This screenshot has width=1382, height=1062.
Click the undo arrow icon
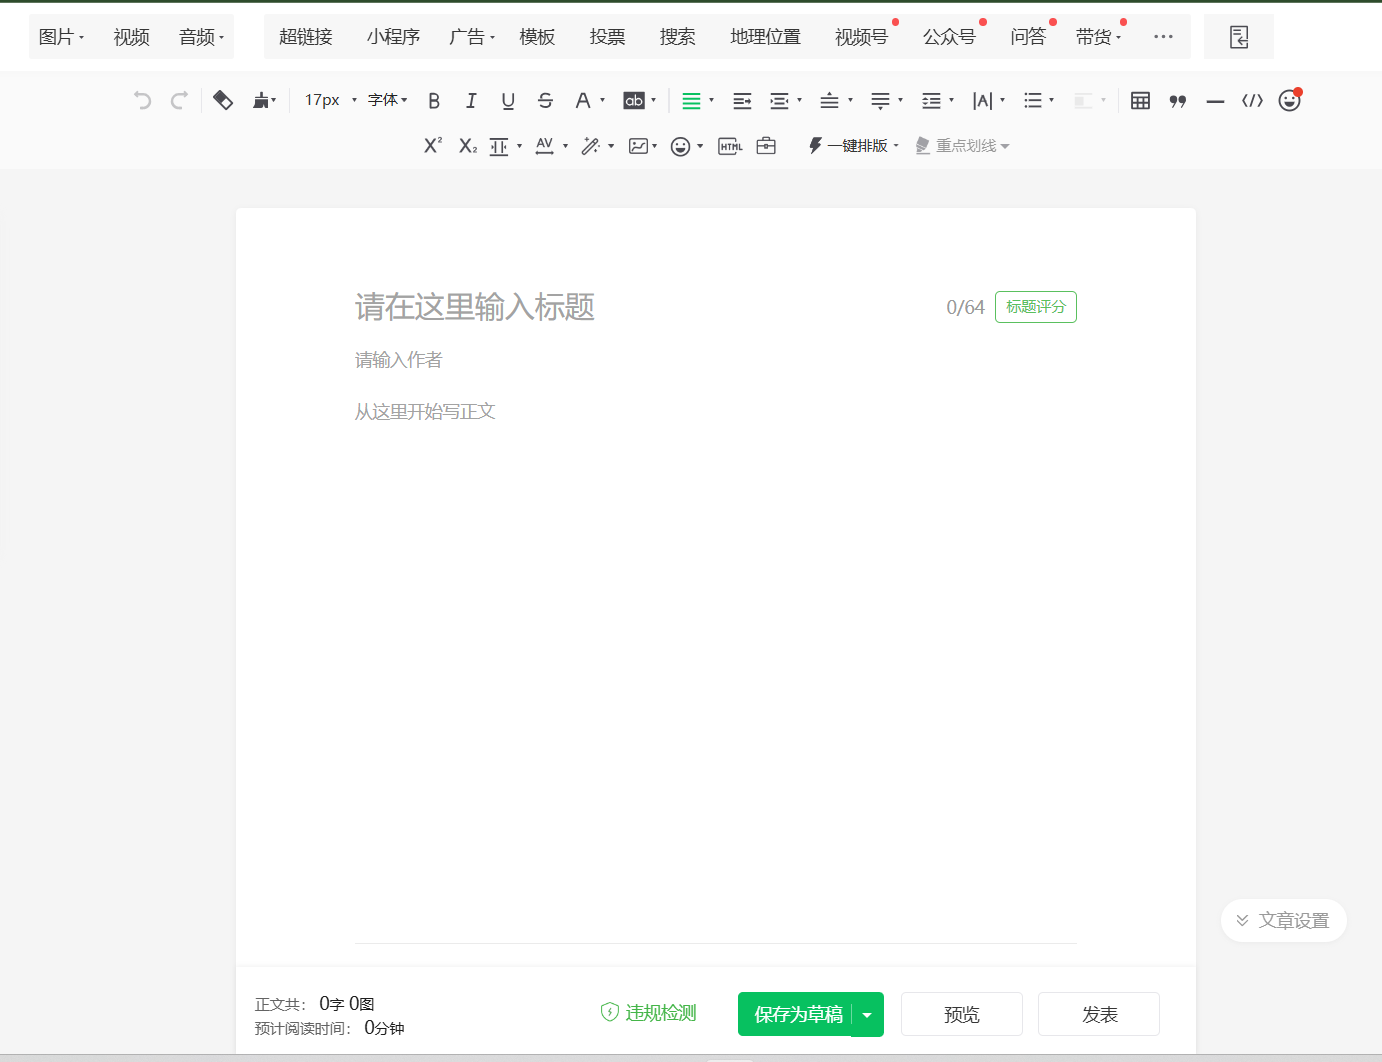coord(142,100)
